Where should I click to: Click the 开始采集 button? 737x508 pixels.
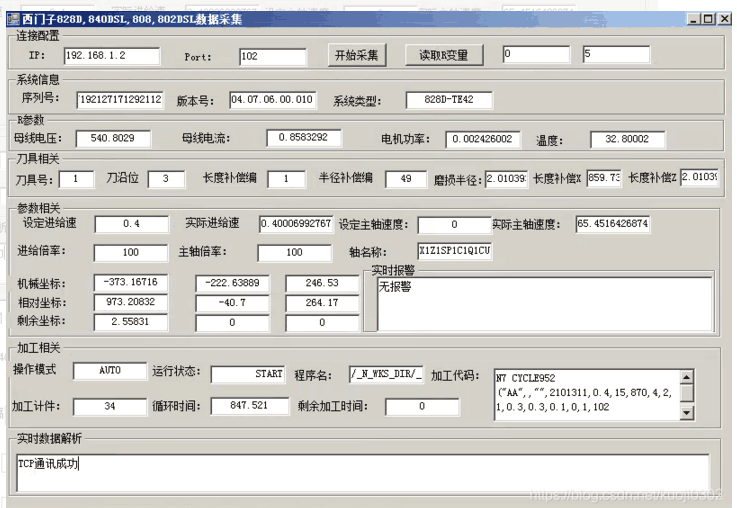tap(357, 55)
